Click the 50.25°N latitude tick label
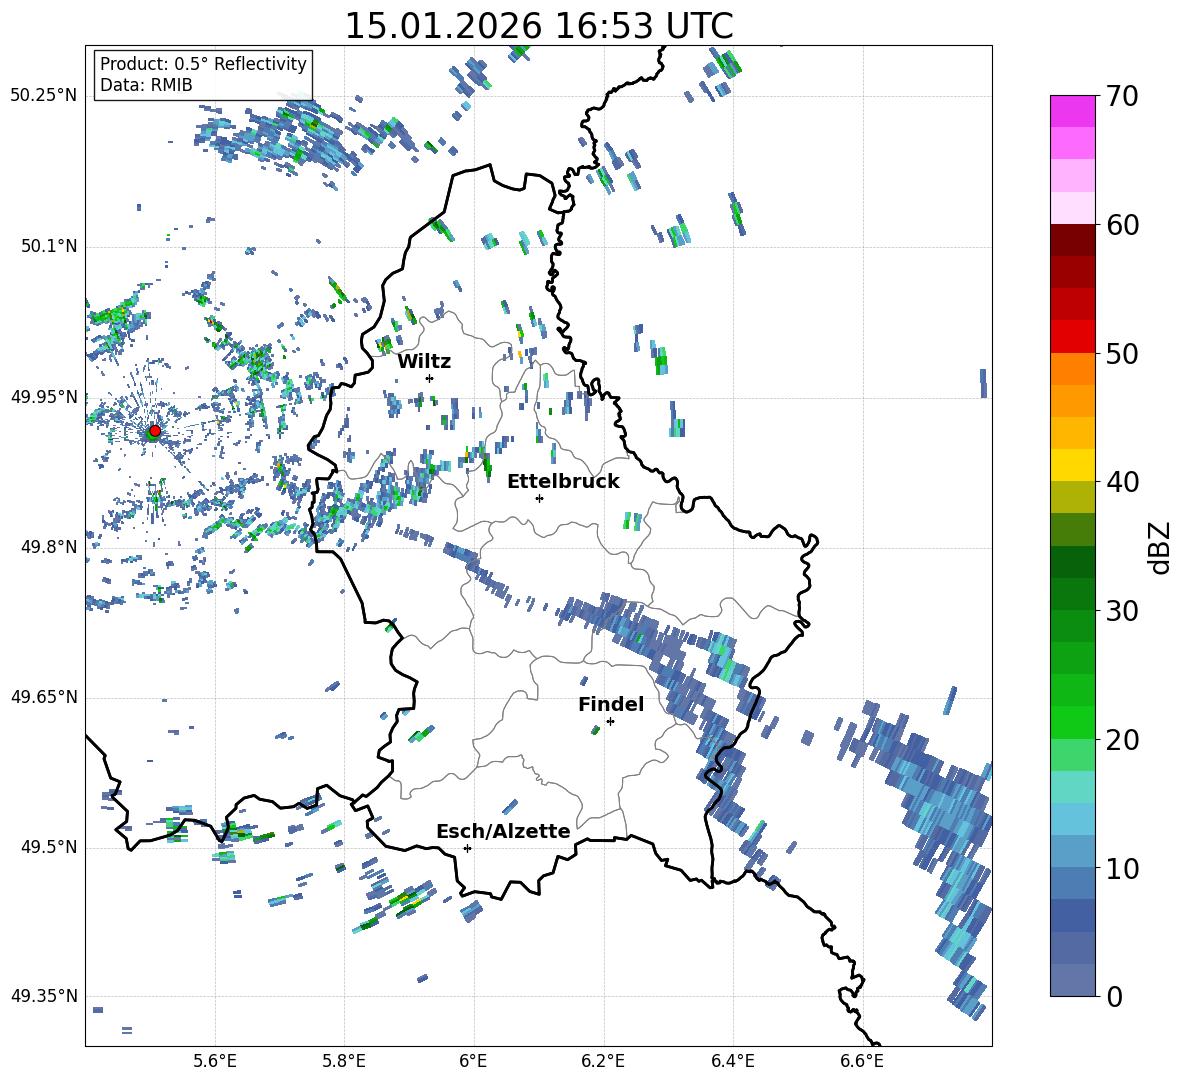1184x1081 pixels. (43, 96)
